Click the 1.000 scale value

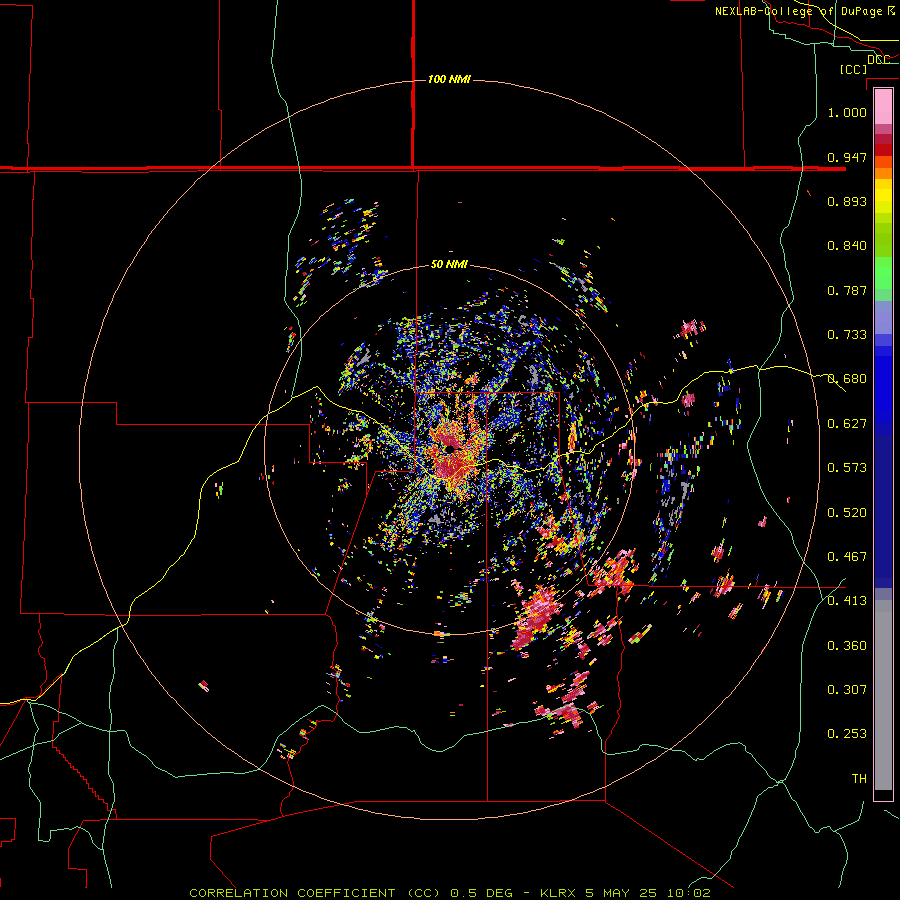click(847, 112)
